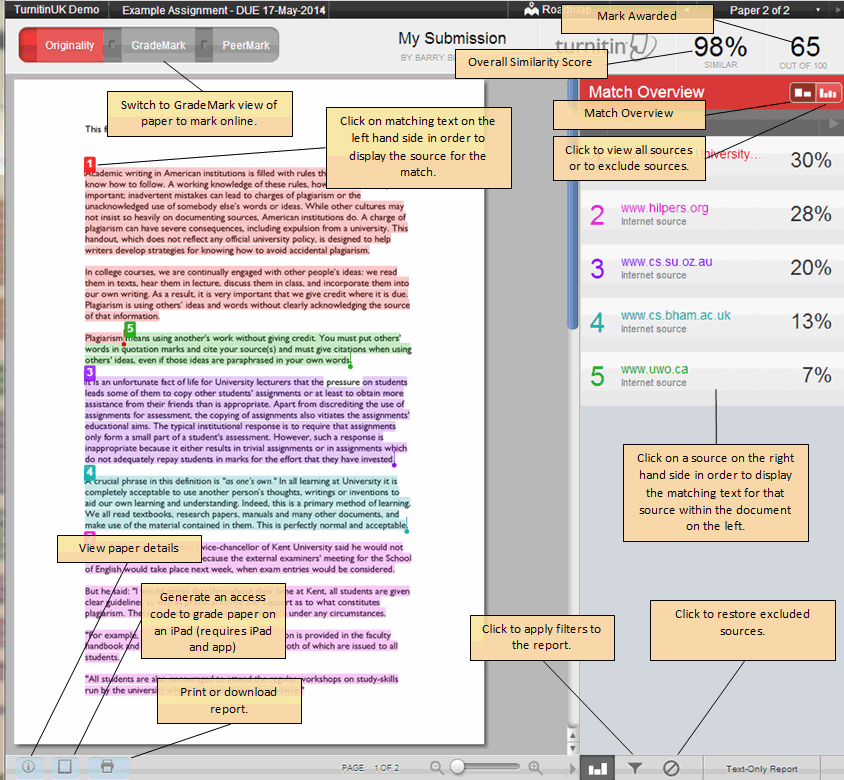Screen dimensions: 844x780
Task: Click 'Example Assignment - DUE 17-May-2014' title
Action: coord(223,10)
